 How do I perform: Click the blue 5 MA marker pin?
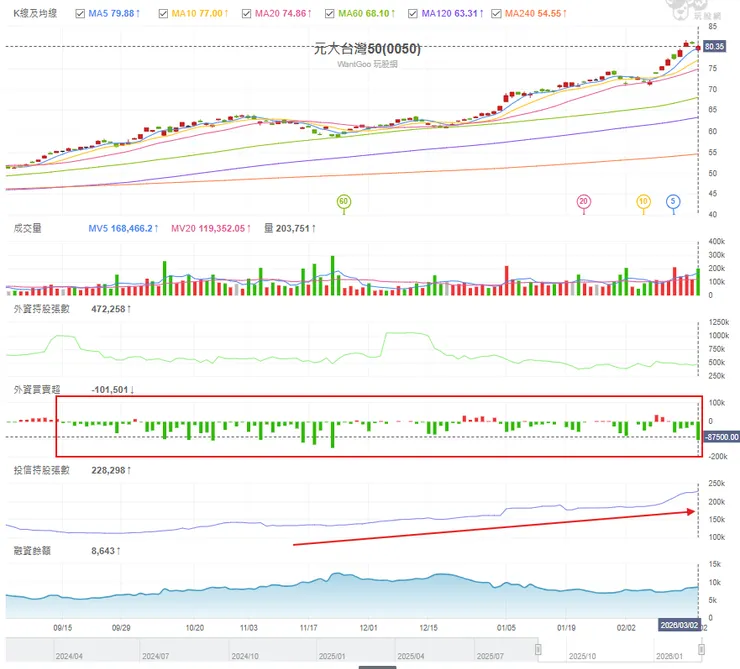[673, 202]
